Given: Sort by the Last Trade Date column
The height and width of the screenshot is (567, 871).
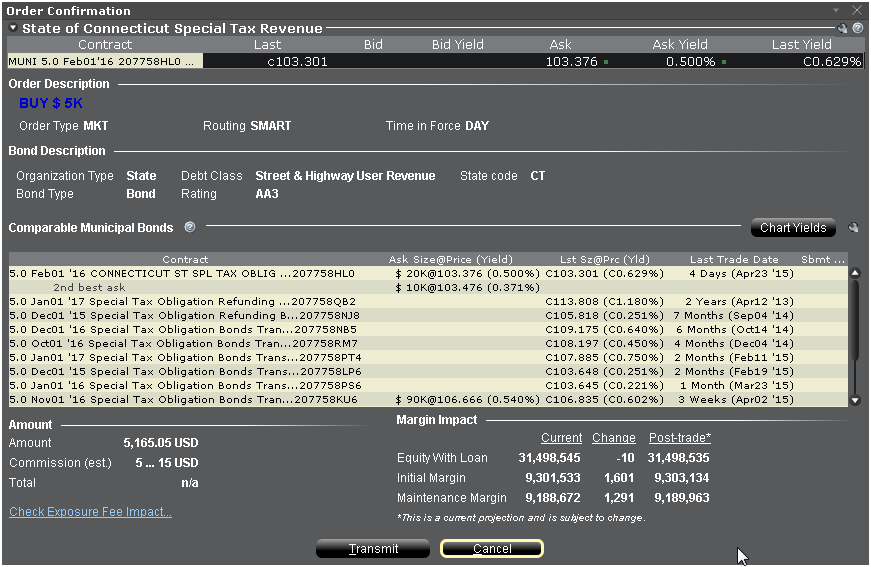Looking at the screenshot, I should (x=733, y=259).
